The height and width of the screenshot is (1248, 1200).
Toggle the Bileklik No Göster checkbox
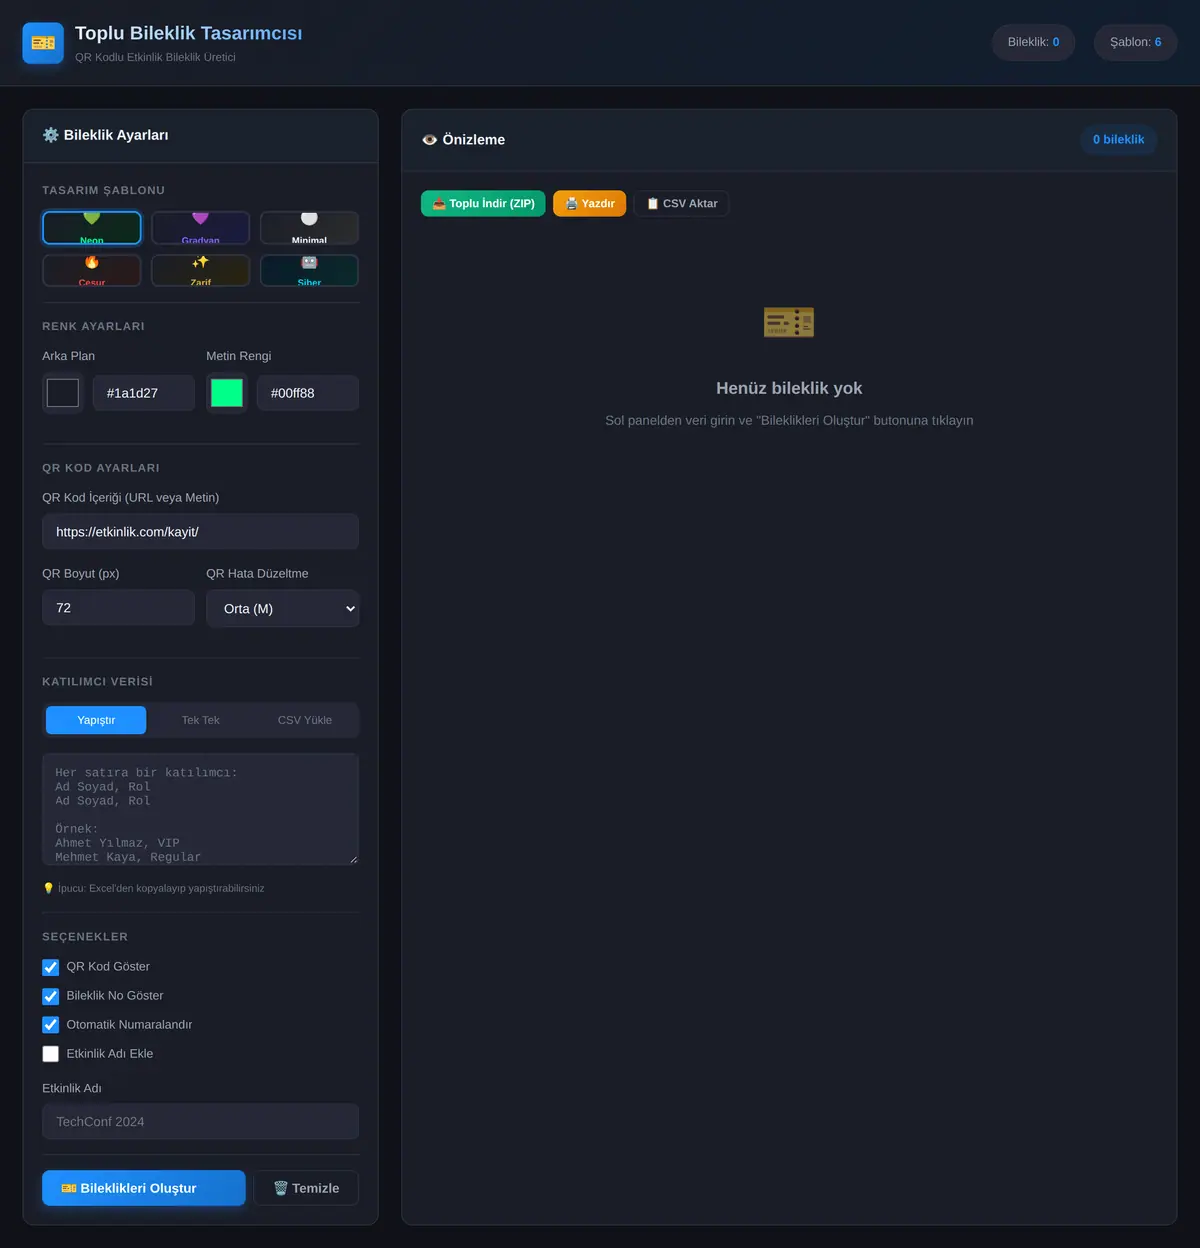(x=51, y=996)
